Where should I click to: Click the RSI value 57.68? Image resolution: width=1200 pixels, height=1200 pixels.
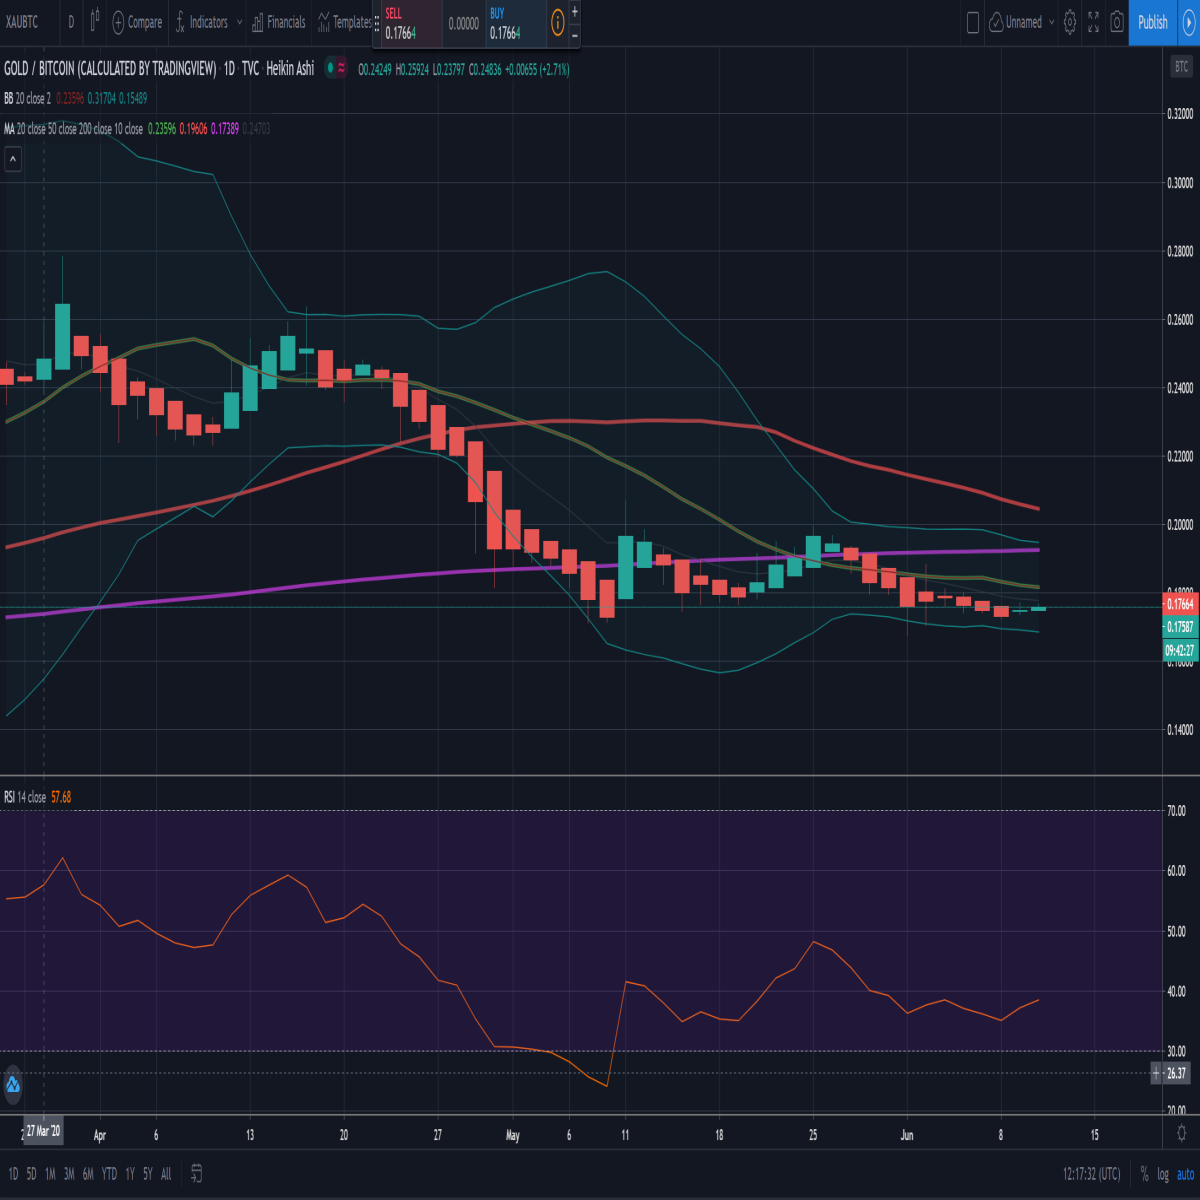click(x=61, y=797)
